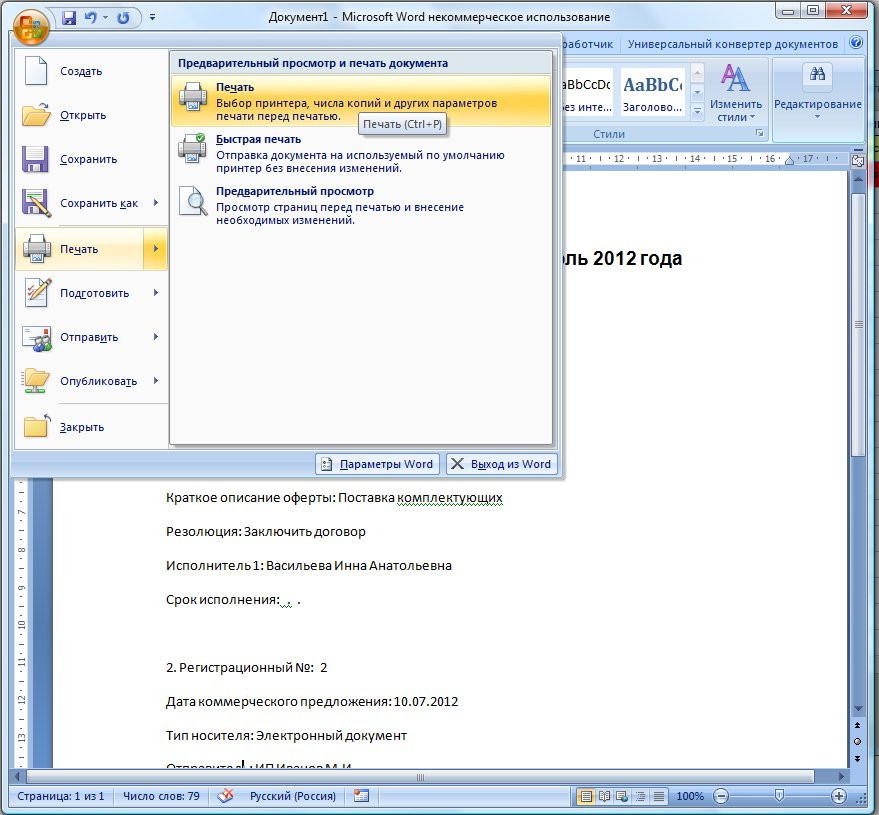The image size is (879, 815).
Task: Click the Сохранить floppy disk icon
Action: tap(35, 159)
